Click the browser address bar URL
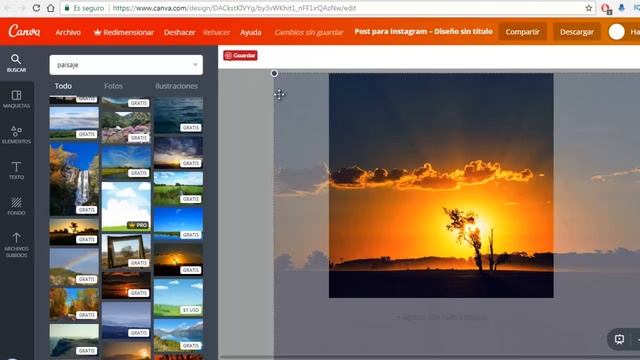The width and height of the screenshot is (640, 360). [234, 8]
